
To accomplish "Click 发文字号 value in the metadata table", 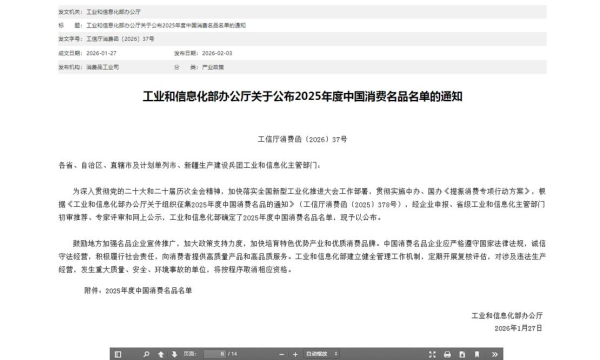I will [121, 39].
